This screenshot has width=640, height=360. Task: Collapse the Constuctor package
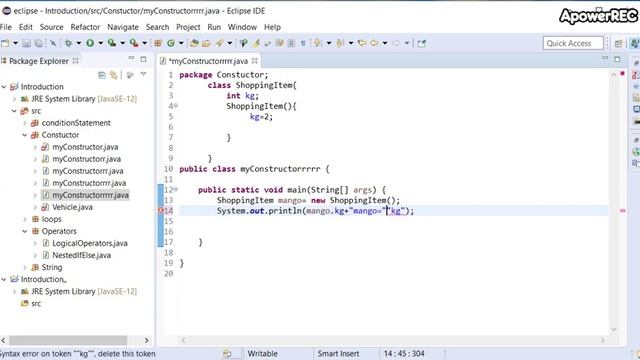25,135
